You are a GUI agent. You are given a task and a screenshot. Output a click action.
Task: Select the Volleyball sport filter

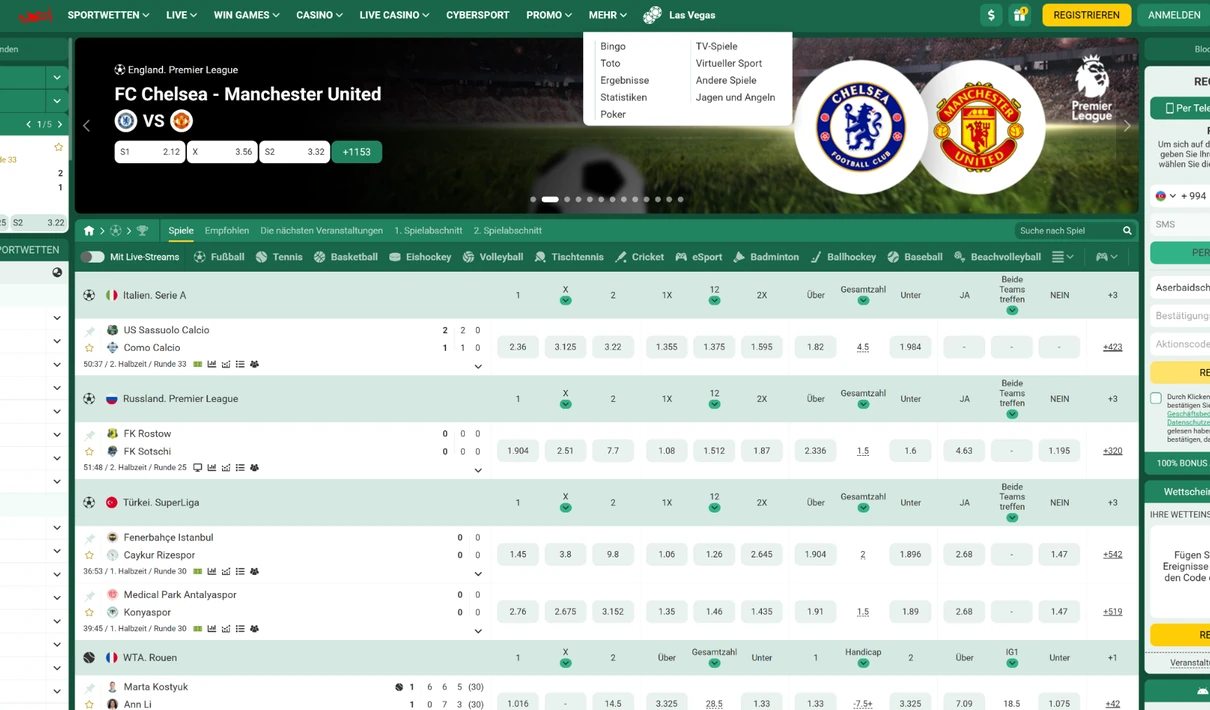[x=493, y=257]
